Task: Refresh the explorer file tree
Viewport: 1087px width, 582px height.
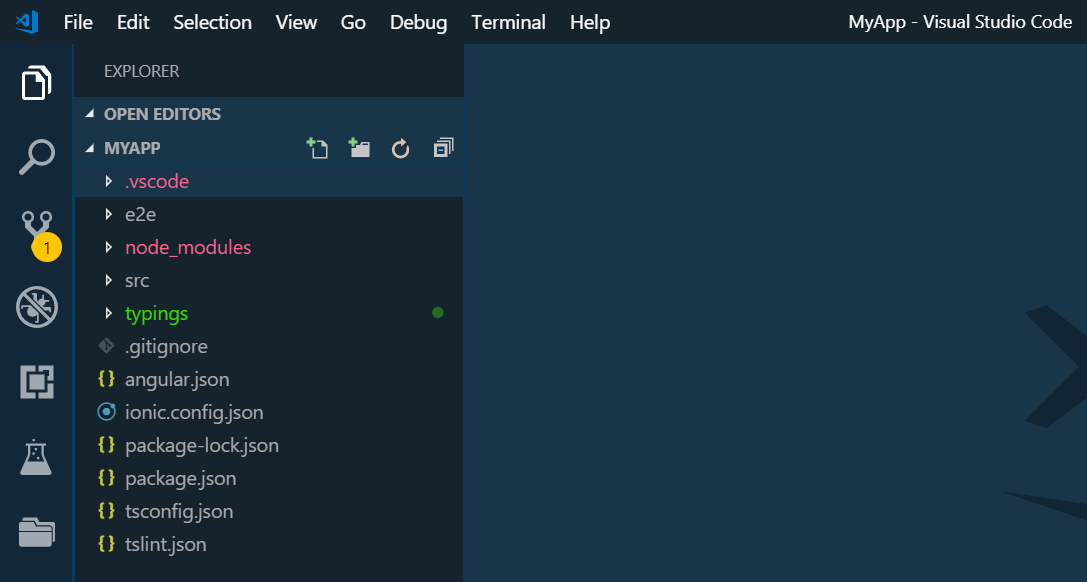Action: (x=401, y=149)
